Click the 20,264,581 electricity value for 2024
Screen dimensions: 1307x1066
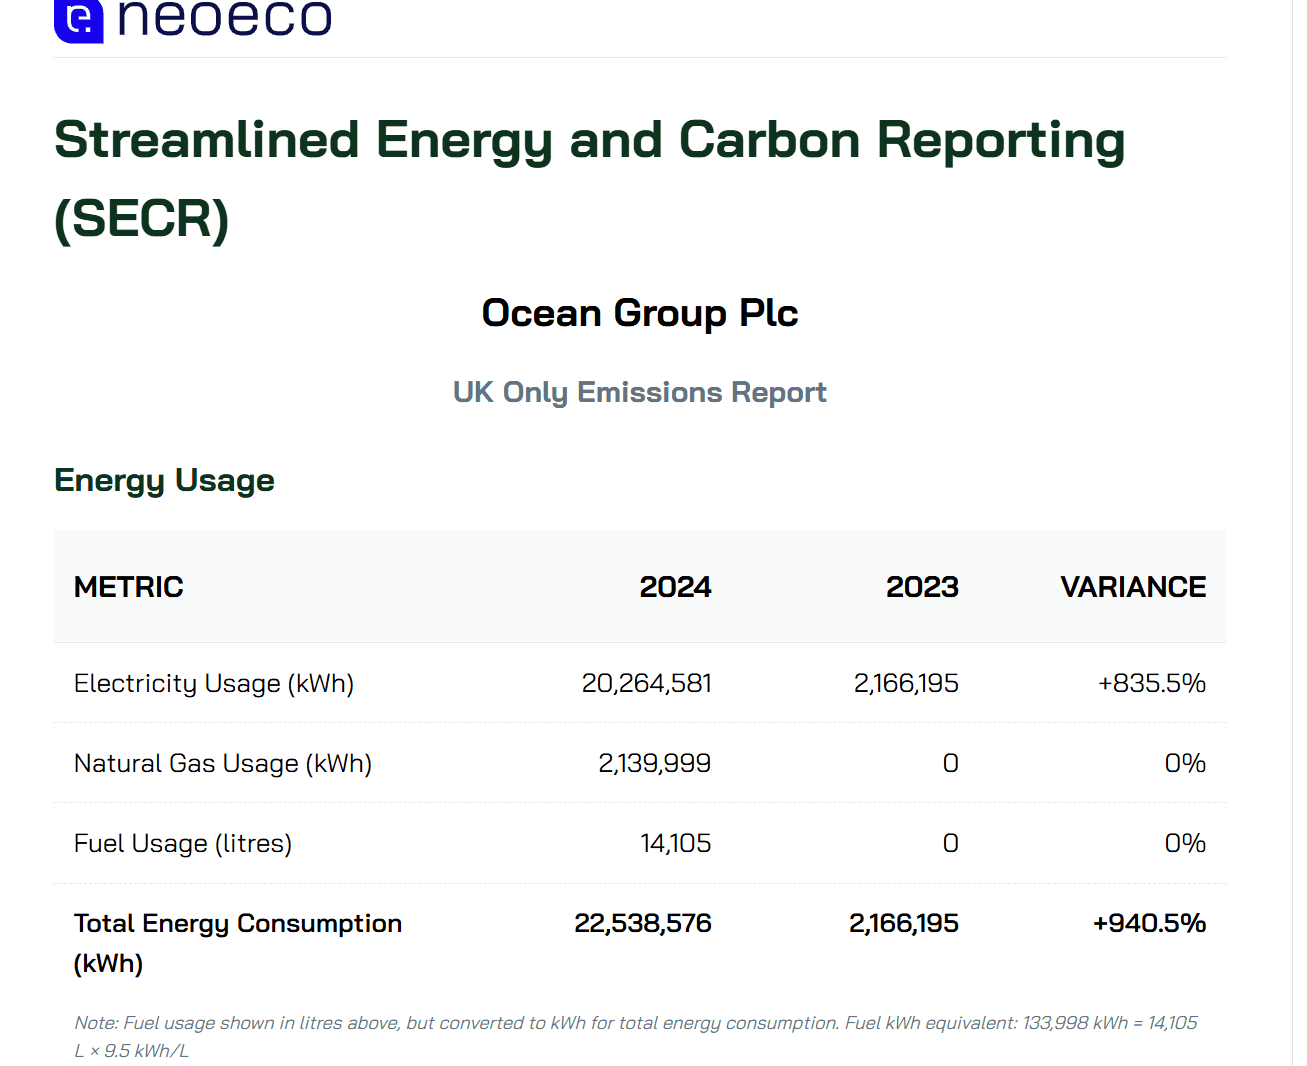click(647, 683)
